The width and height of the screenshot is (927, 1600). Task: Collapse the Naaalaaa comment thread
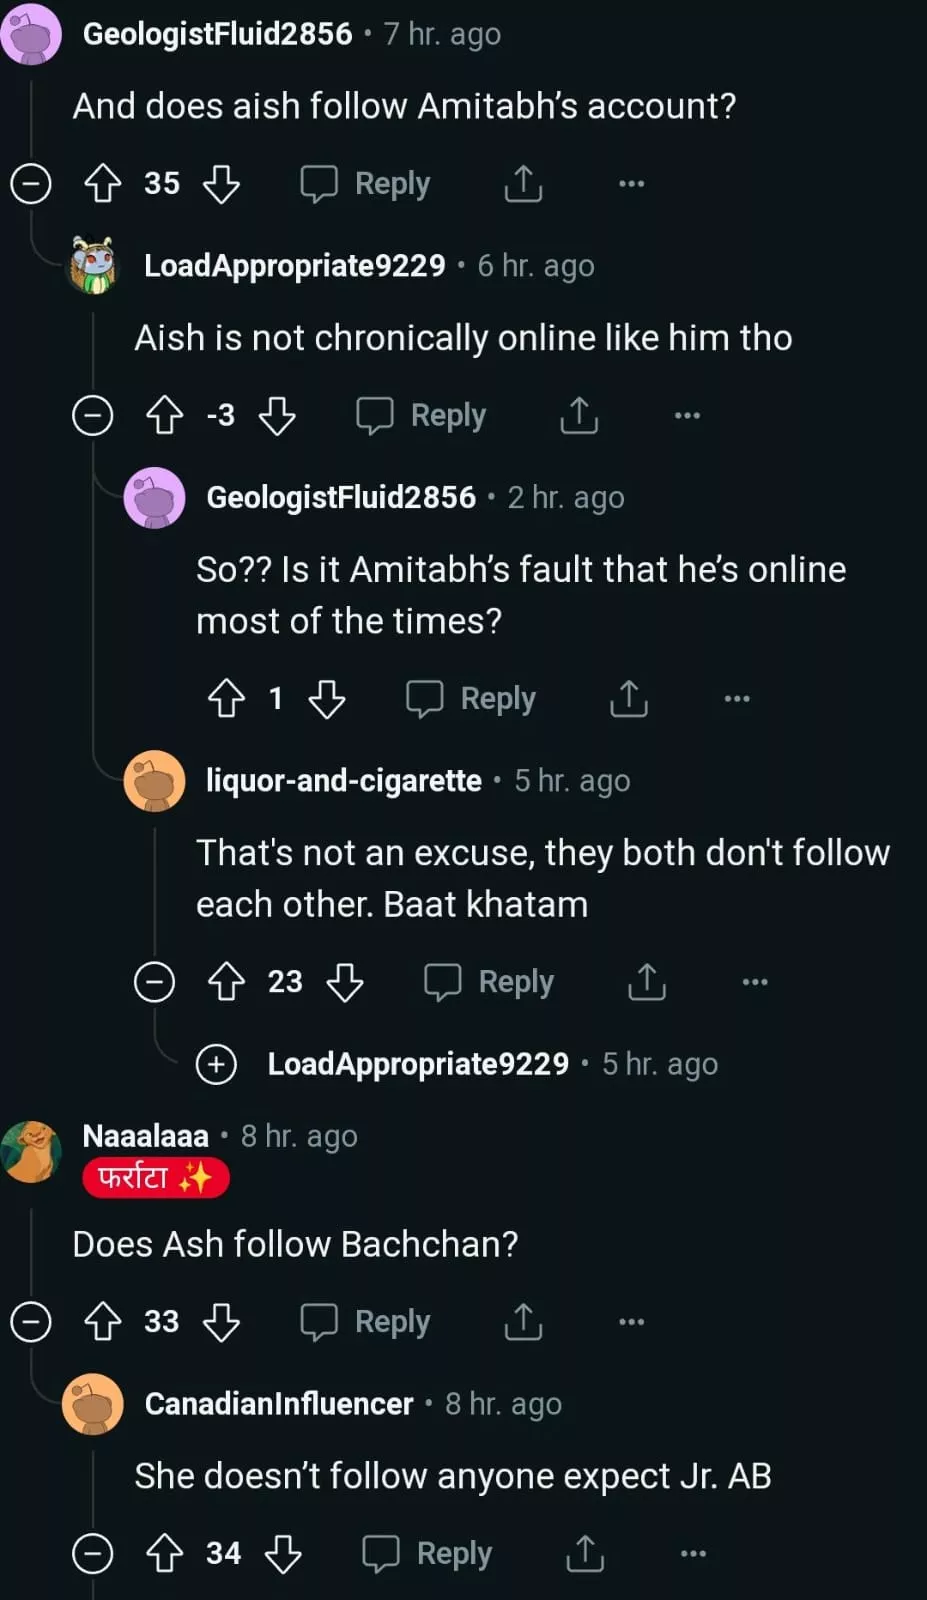pyautogui.click(x=31, y=1322)
